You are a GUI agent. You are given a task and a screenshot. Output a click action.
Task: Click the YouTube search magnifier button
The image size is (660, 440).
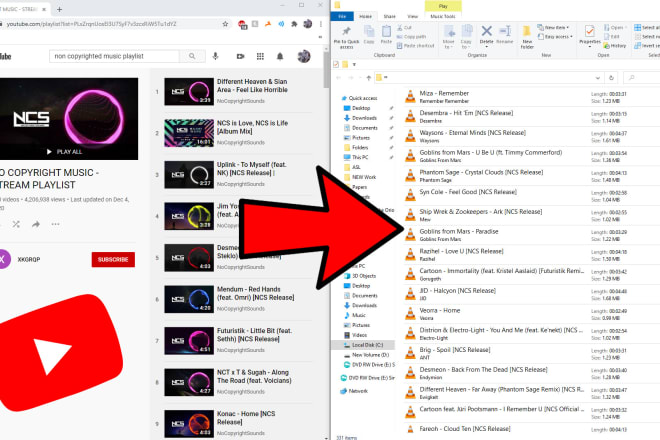click(x=192, y=56)
